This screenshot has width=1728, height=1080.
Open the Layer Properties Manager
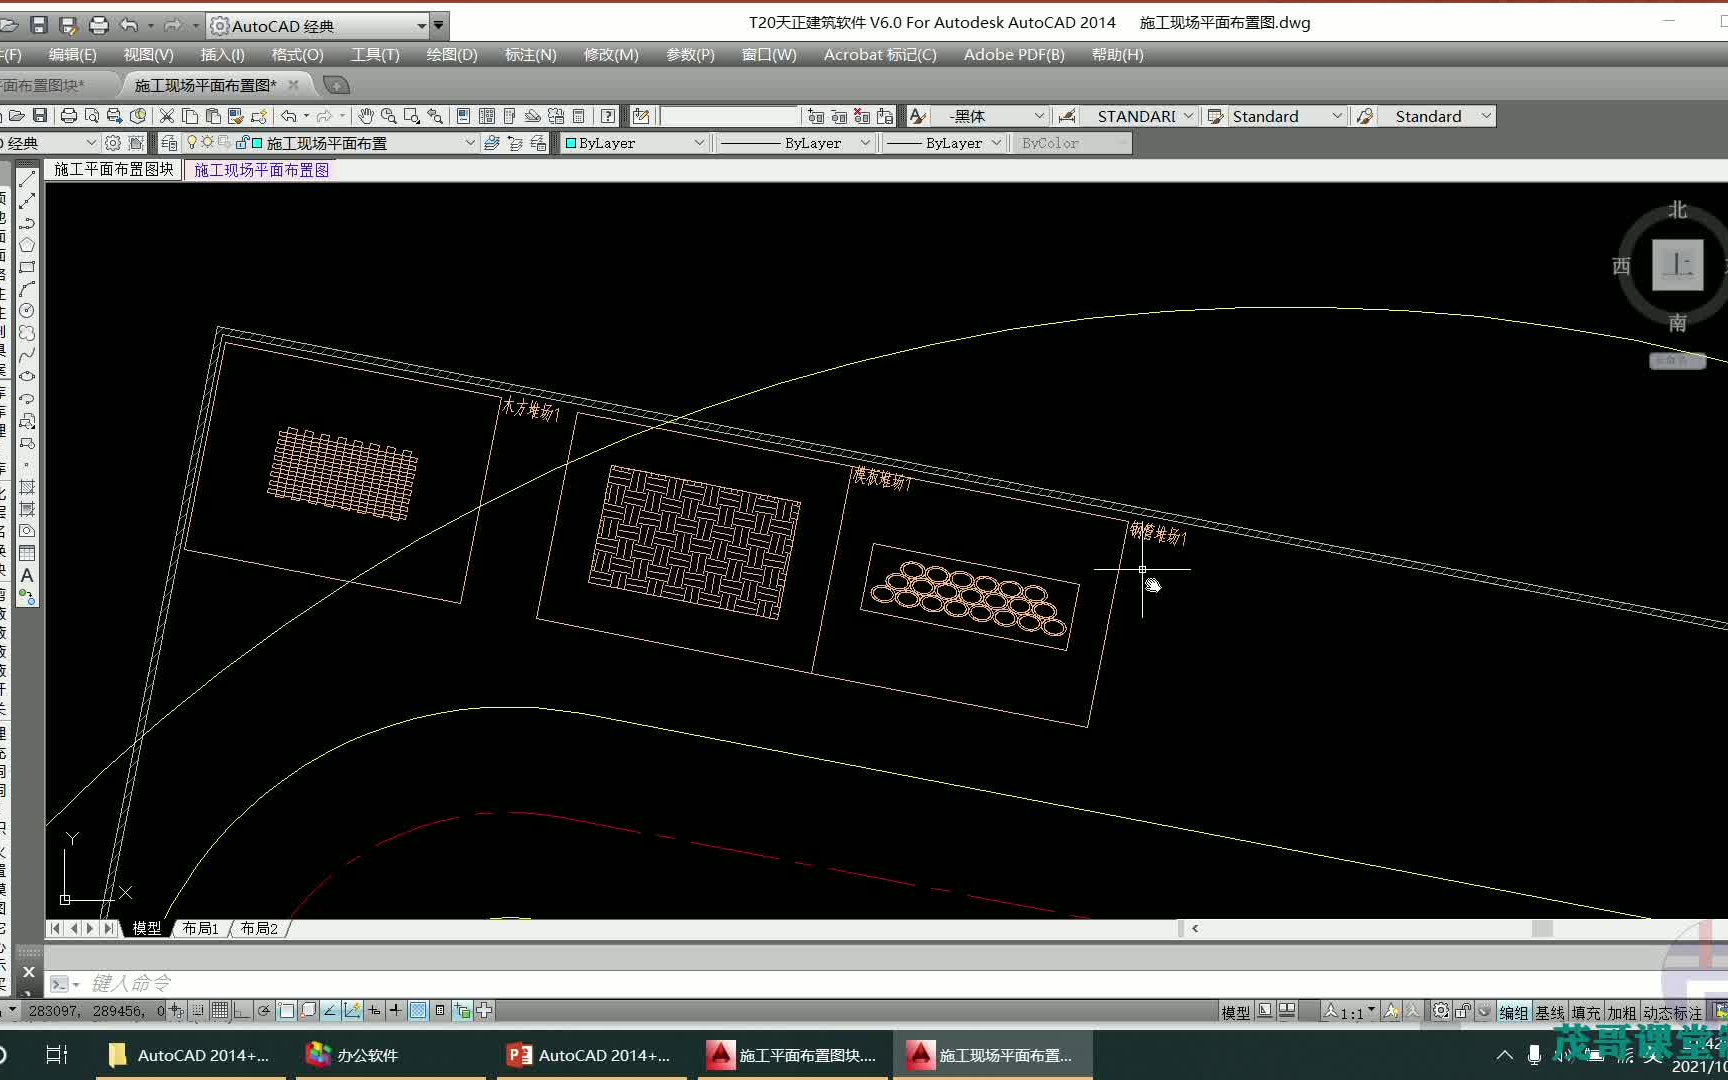168,142
